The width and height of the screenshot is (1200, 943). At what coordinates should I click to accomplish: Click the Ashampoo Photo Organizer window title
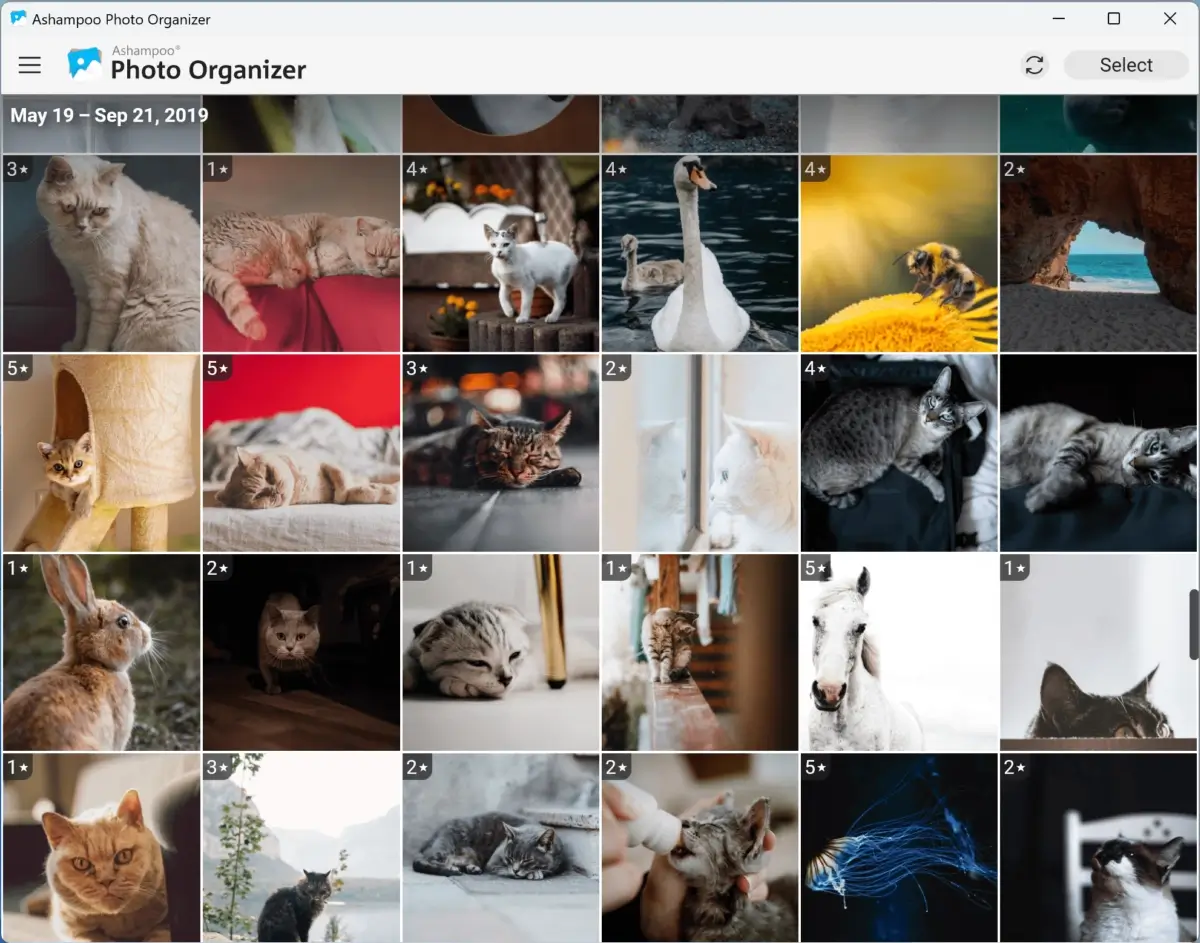(121, 19)
